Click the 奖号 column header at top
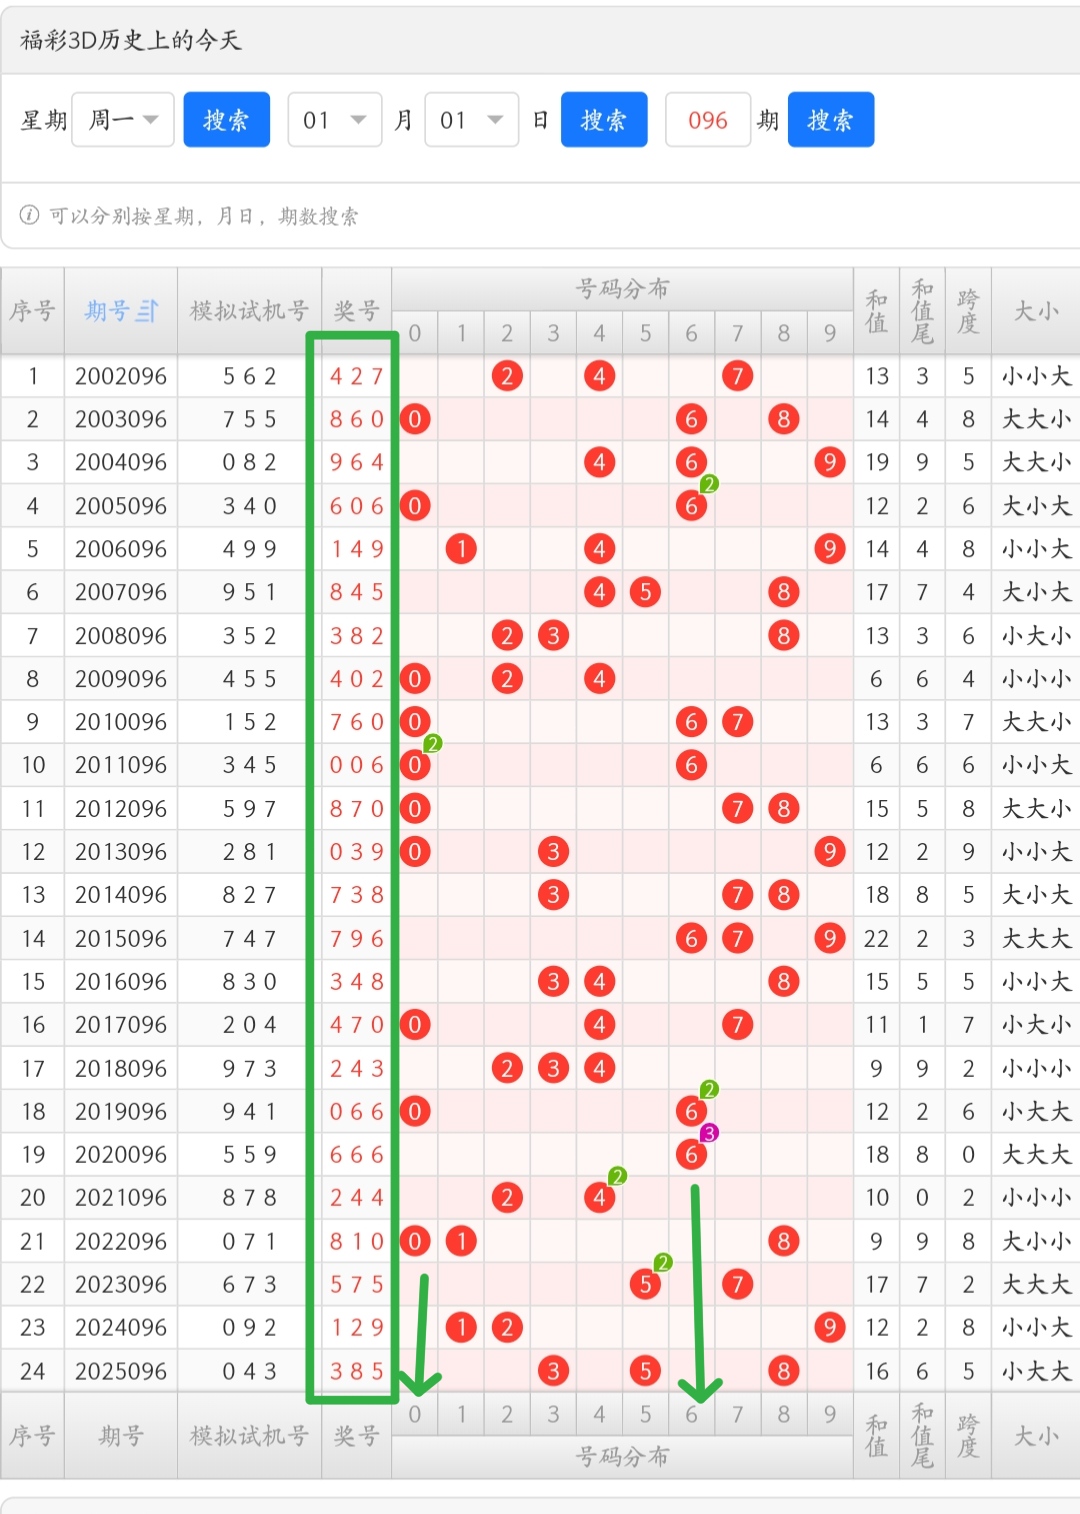1080x1514 pixels. click(356, 311)
